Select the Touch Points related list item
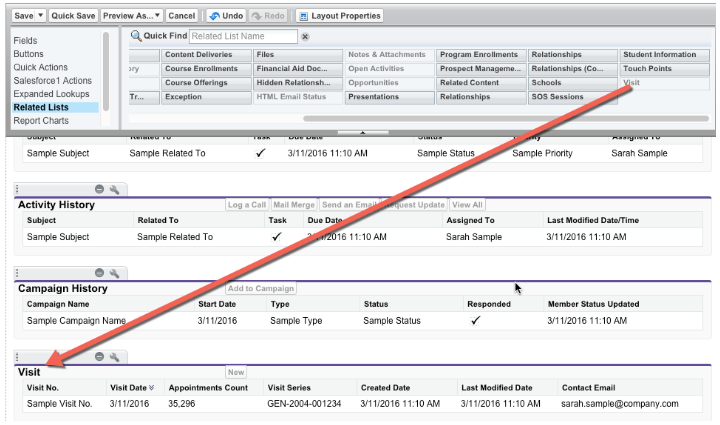 (645, 69)
